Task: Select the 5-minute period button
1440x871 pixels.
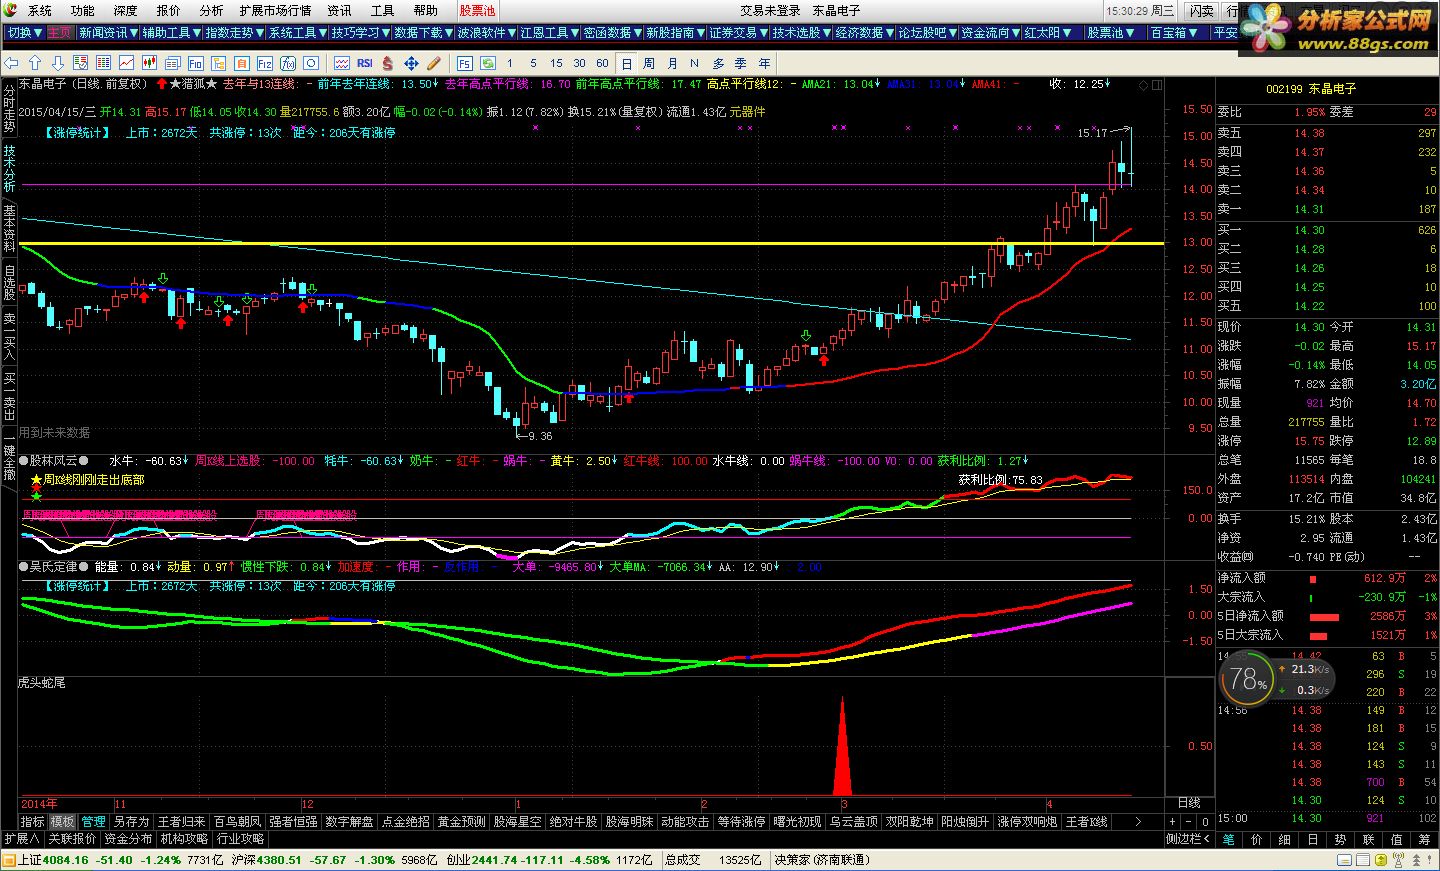Action: pyautogui.click(x=533, y=63)
